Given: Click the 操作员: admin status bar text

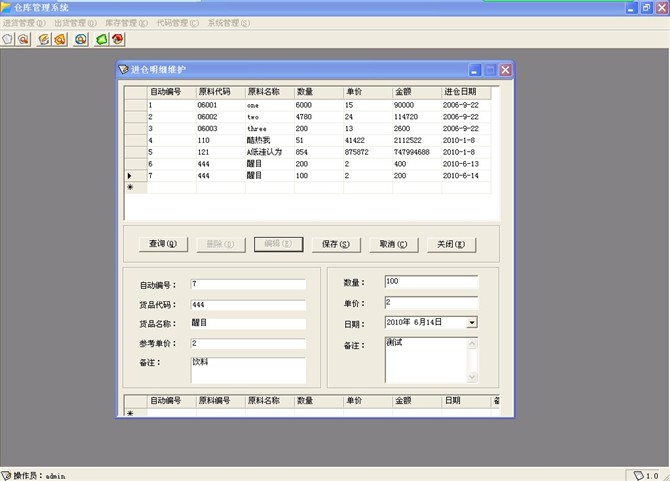Looking at the screenshot, I should pos(39,475).
